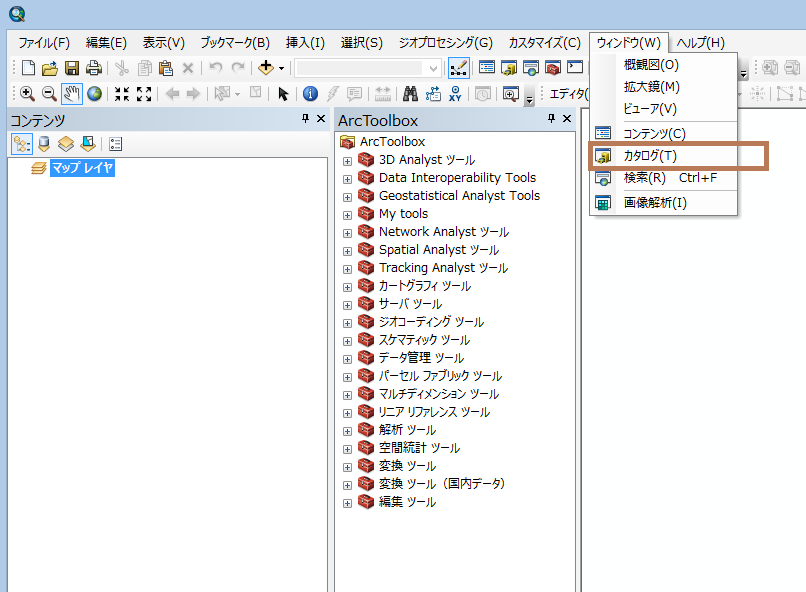Select the Zoom Out magnifier tool
806x592 pixels.
[x=49, y=94]
